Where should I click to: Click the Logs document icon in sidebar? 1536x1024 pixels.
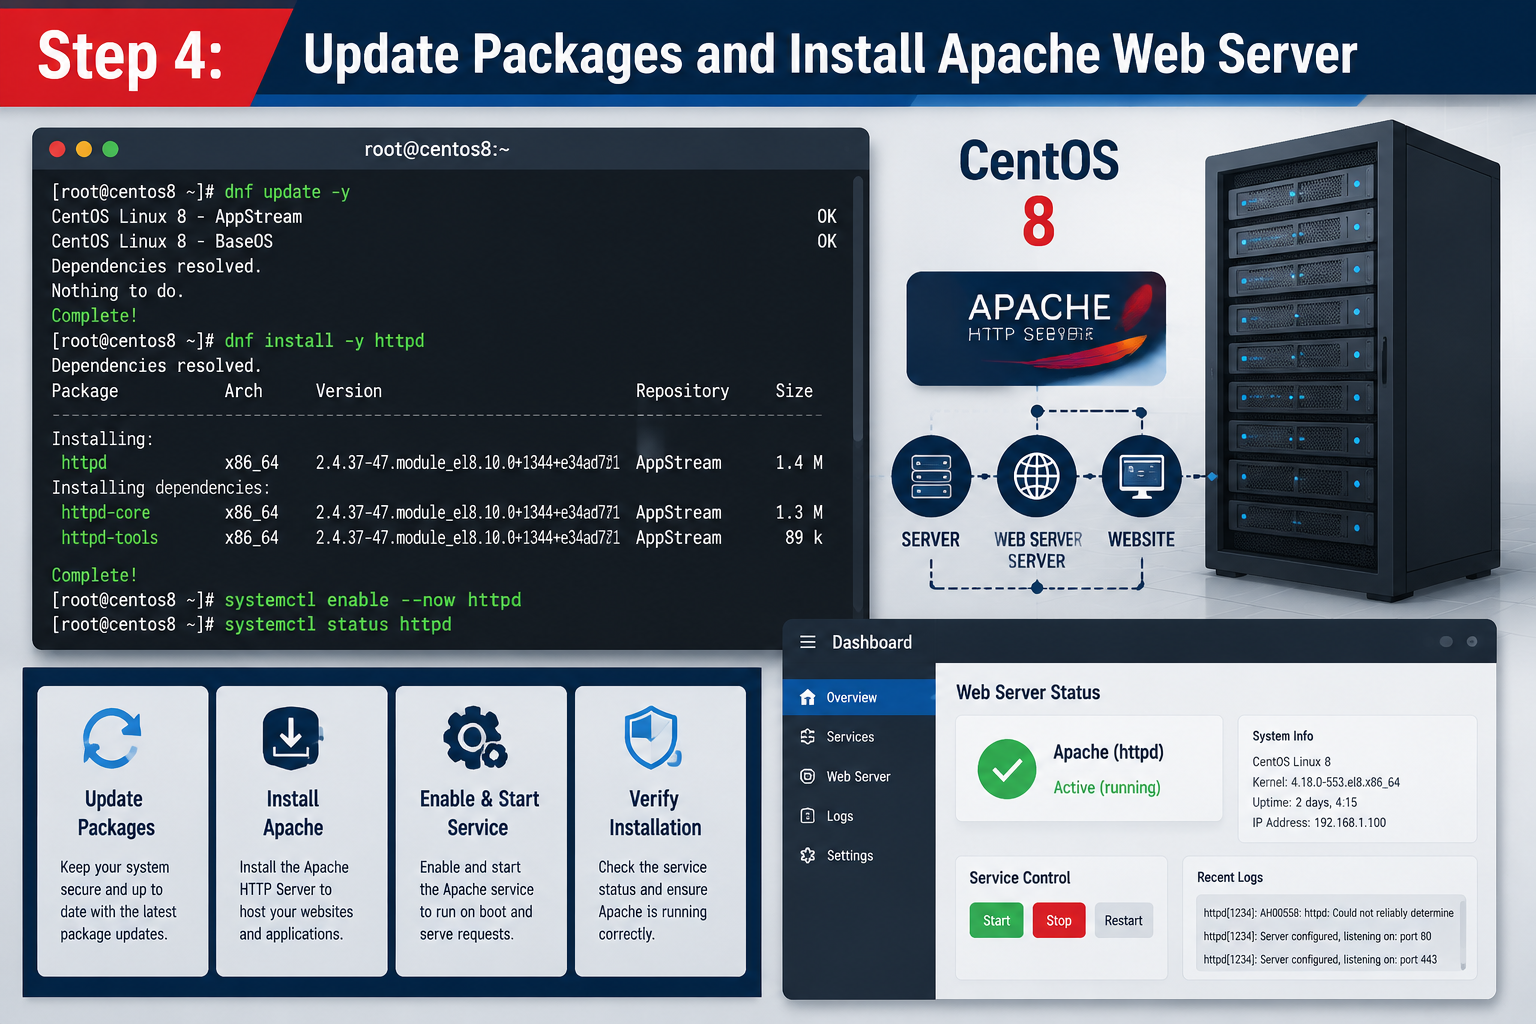pos(808,816)
